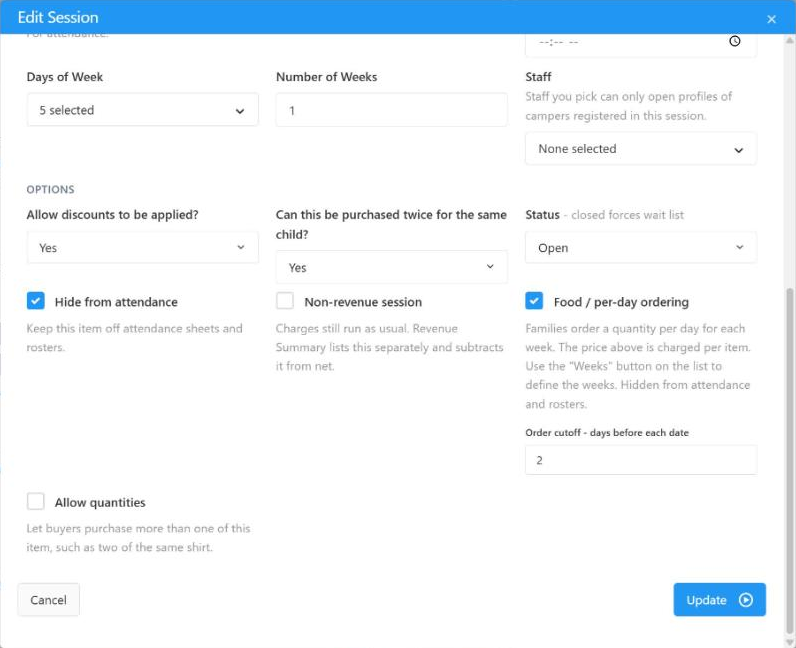This screenshot has width=796, height=648.
Task: Close the Edit Session dialog with X
Action: (x=771, y=19)
